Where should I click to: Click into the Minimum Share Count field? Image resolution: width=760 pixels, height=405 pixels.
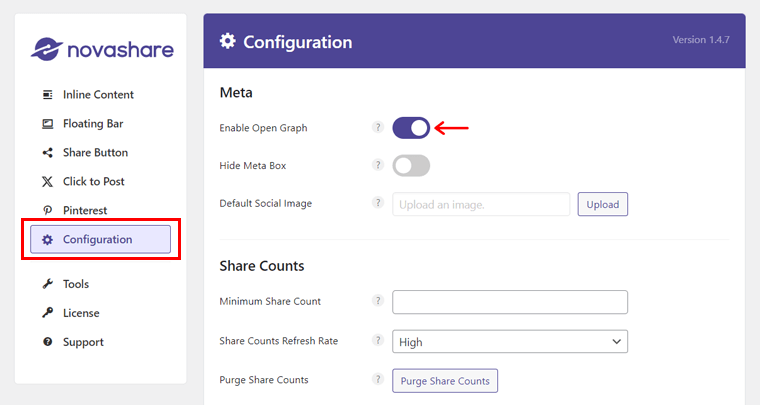click(510, 302)
